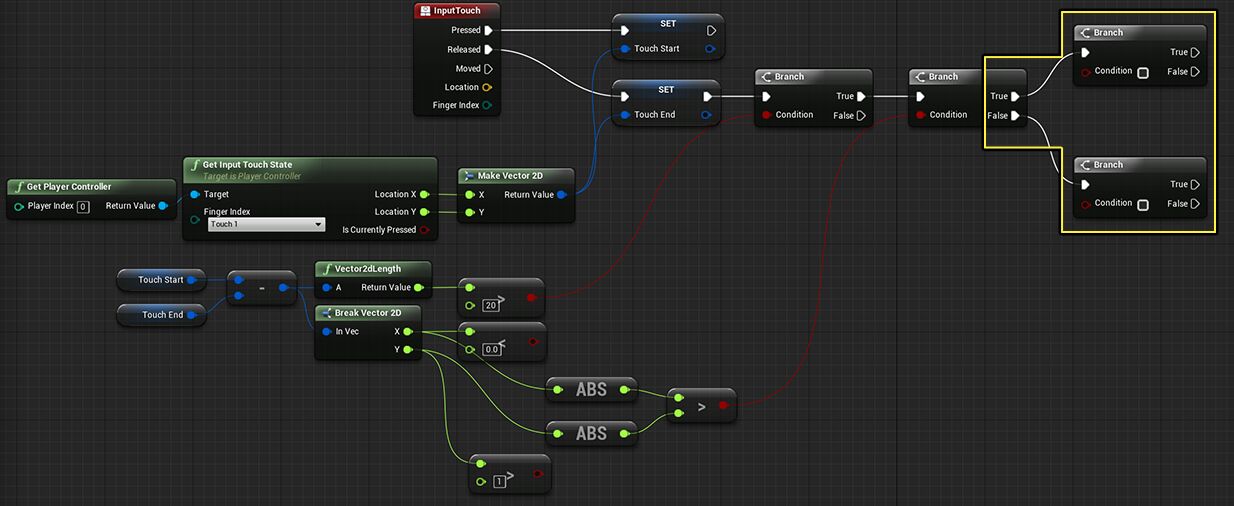Click the 0.0 value field on the less-than node

coord(491,349)
